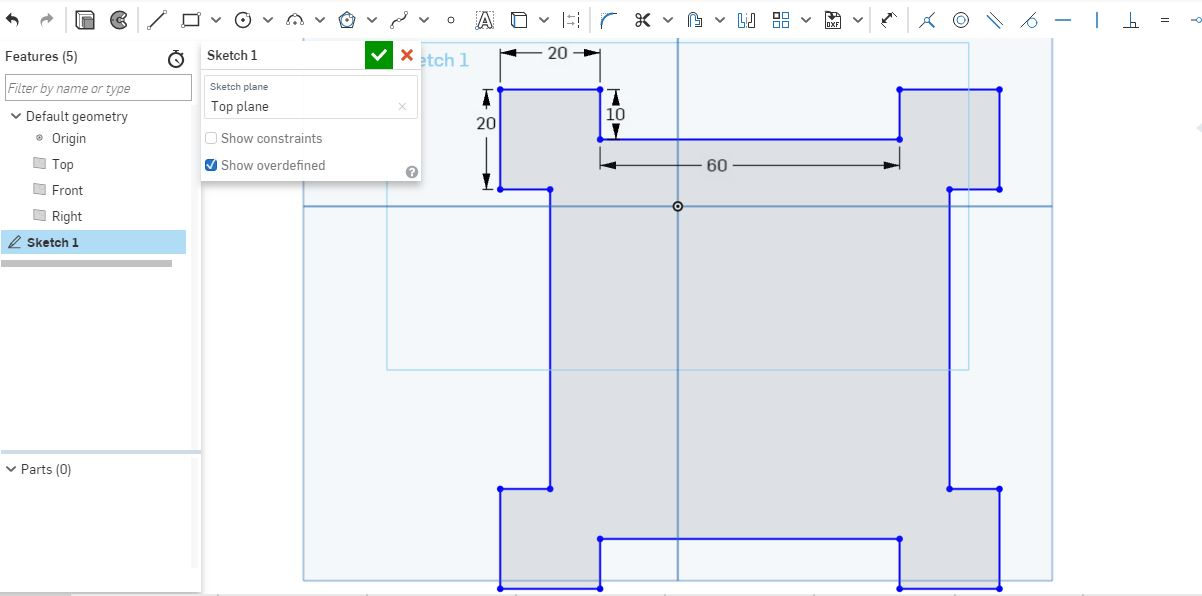The height and width of the screenshot is (596, 1202).
Task: Click the sketch origin point in canvas
Action: (x=678, y=206)
